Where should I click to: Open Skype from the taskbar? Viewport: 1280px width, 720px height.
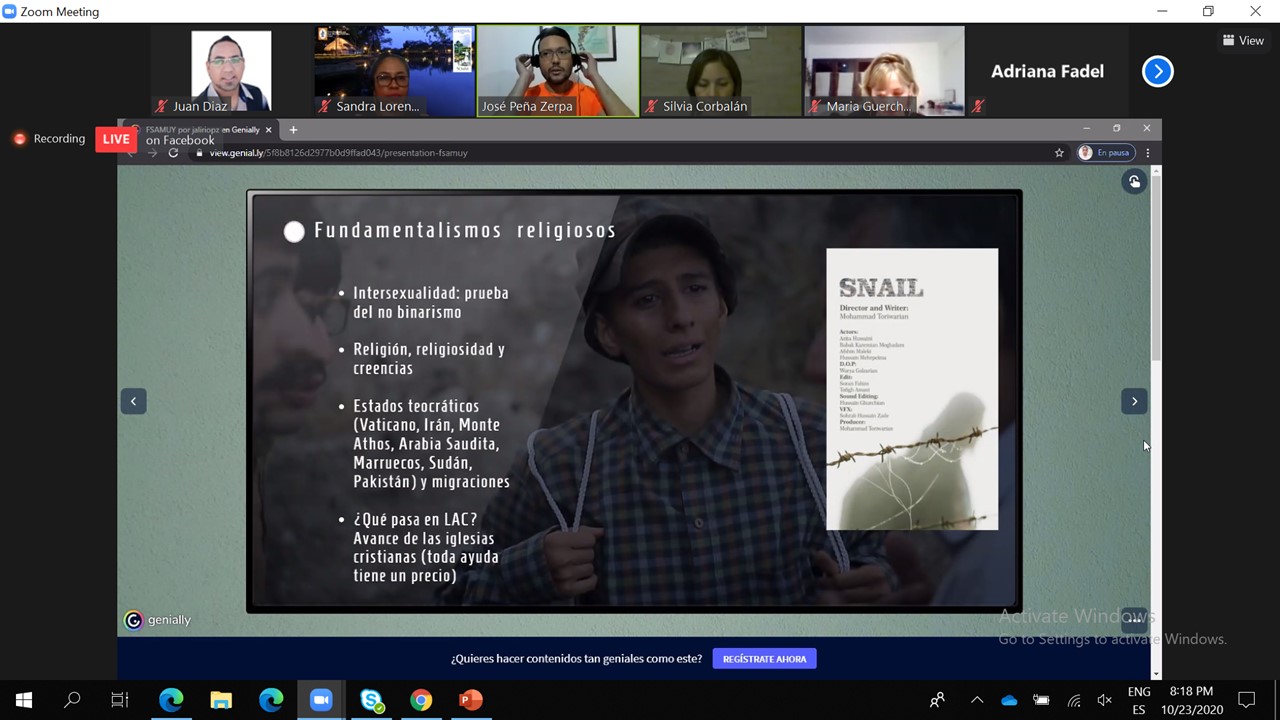pyautogui.click(x=372, y=700)
